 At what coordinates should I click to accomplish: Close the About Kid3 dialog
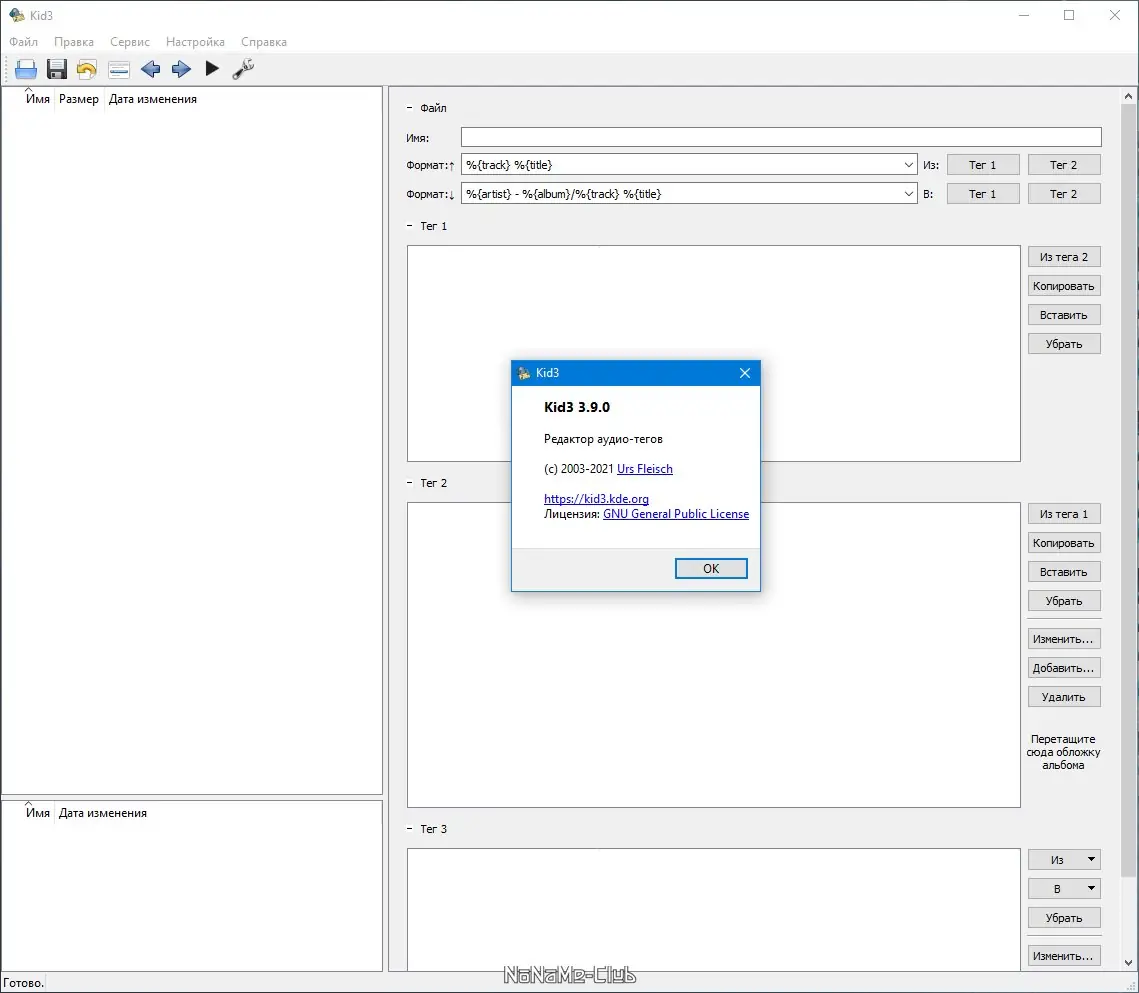[745, 373]
